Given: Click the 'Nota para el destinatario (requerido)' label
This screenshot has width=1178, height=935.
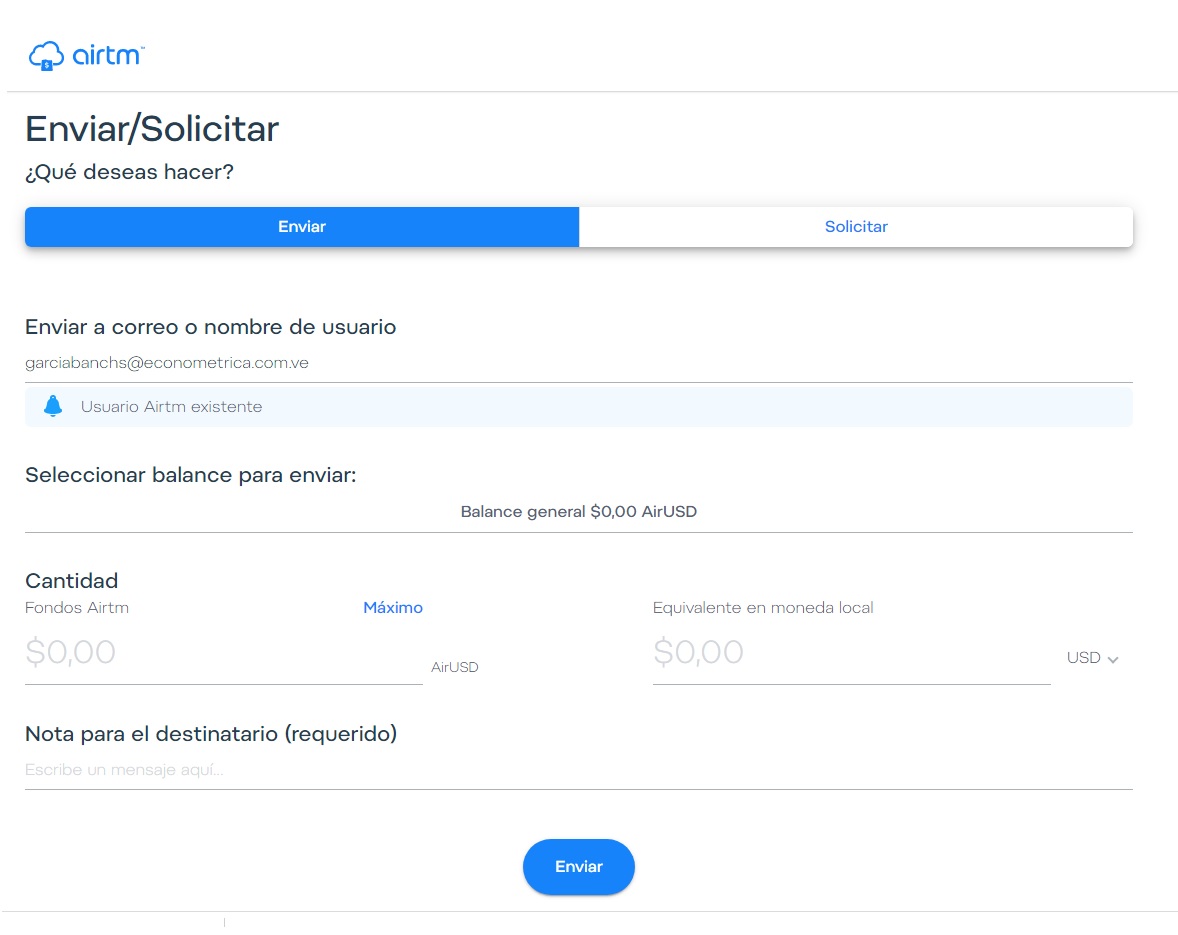Looking at the screenshot, I should coord(211,734).
